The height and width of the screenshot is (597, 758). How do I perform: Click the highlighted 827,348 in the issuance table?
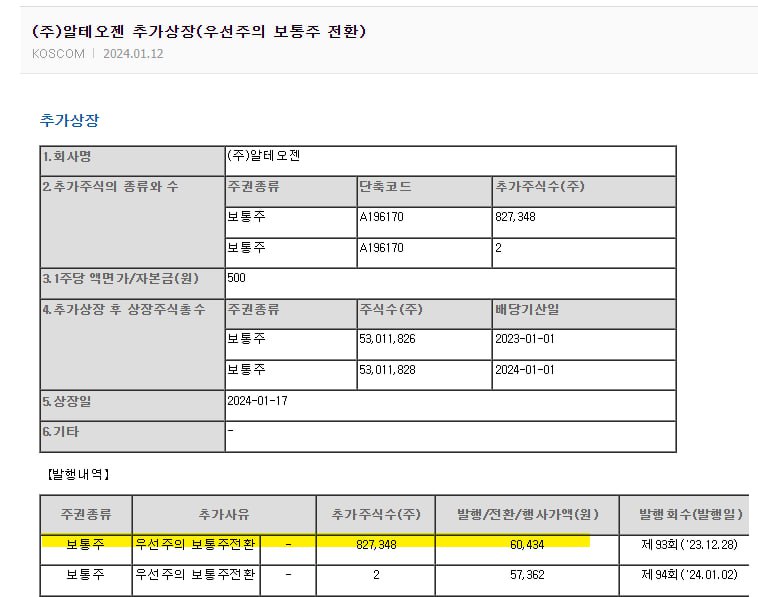376,545
